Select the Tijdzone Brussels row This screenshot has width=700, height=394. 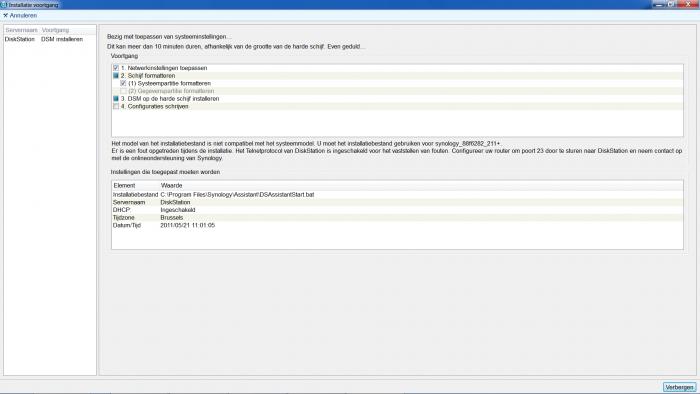tap(397, 217)
